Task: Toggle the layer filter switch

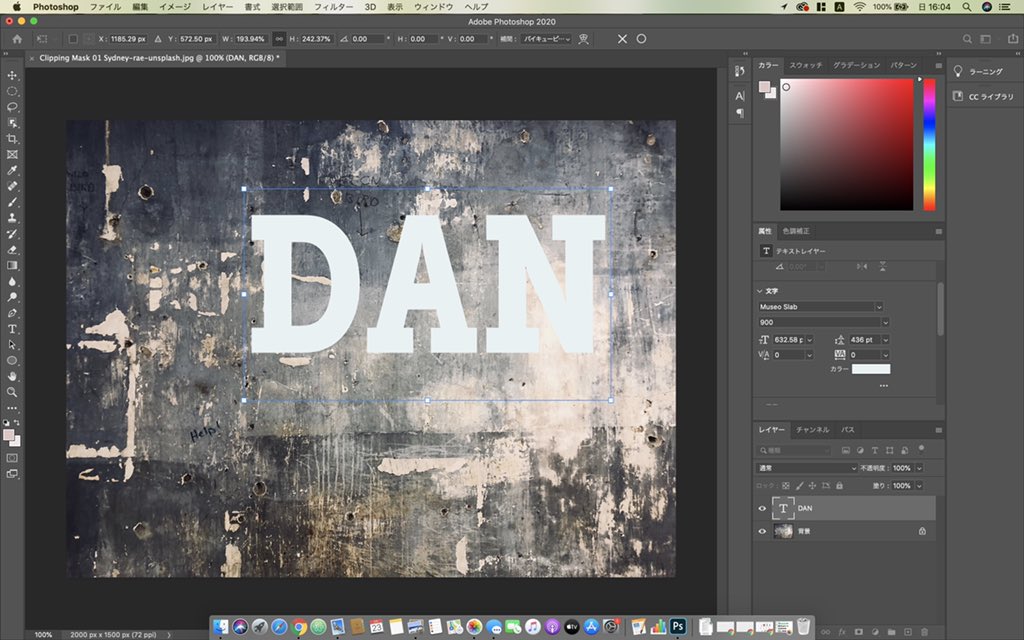Action: click(x=921, y=449)
